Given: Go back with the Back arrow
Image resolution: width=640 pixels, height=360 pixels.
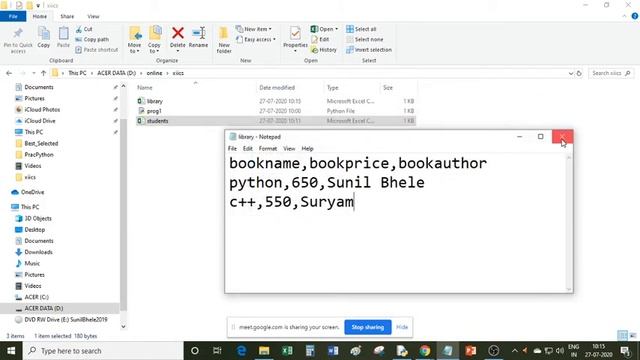Looking at the screenshot, I should (9, 73).
